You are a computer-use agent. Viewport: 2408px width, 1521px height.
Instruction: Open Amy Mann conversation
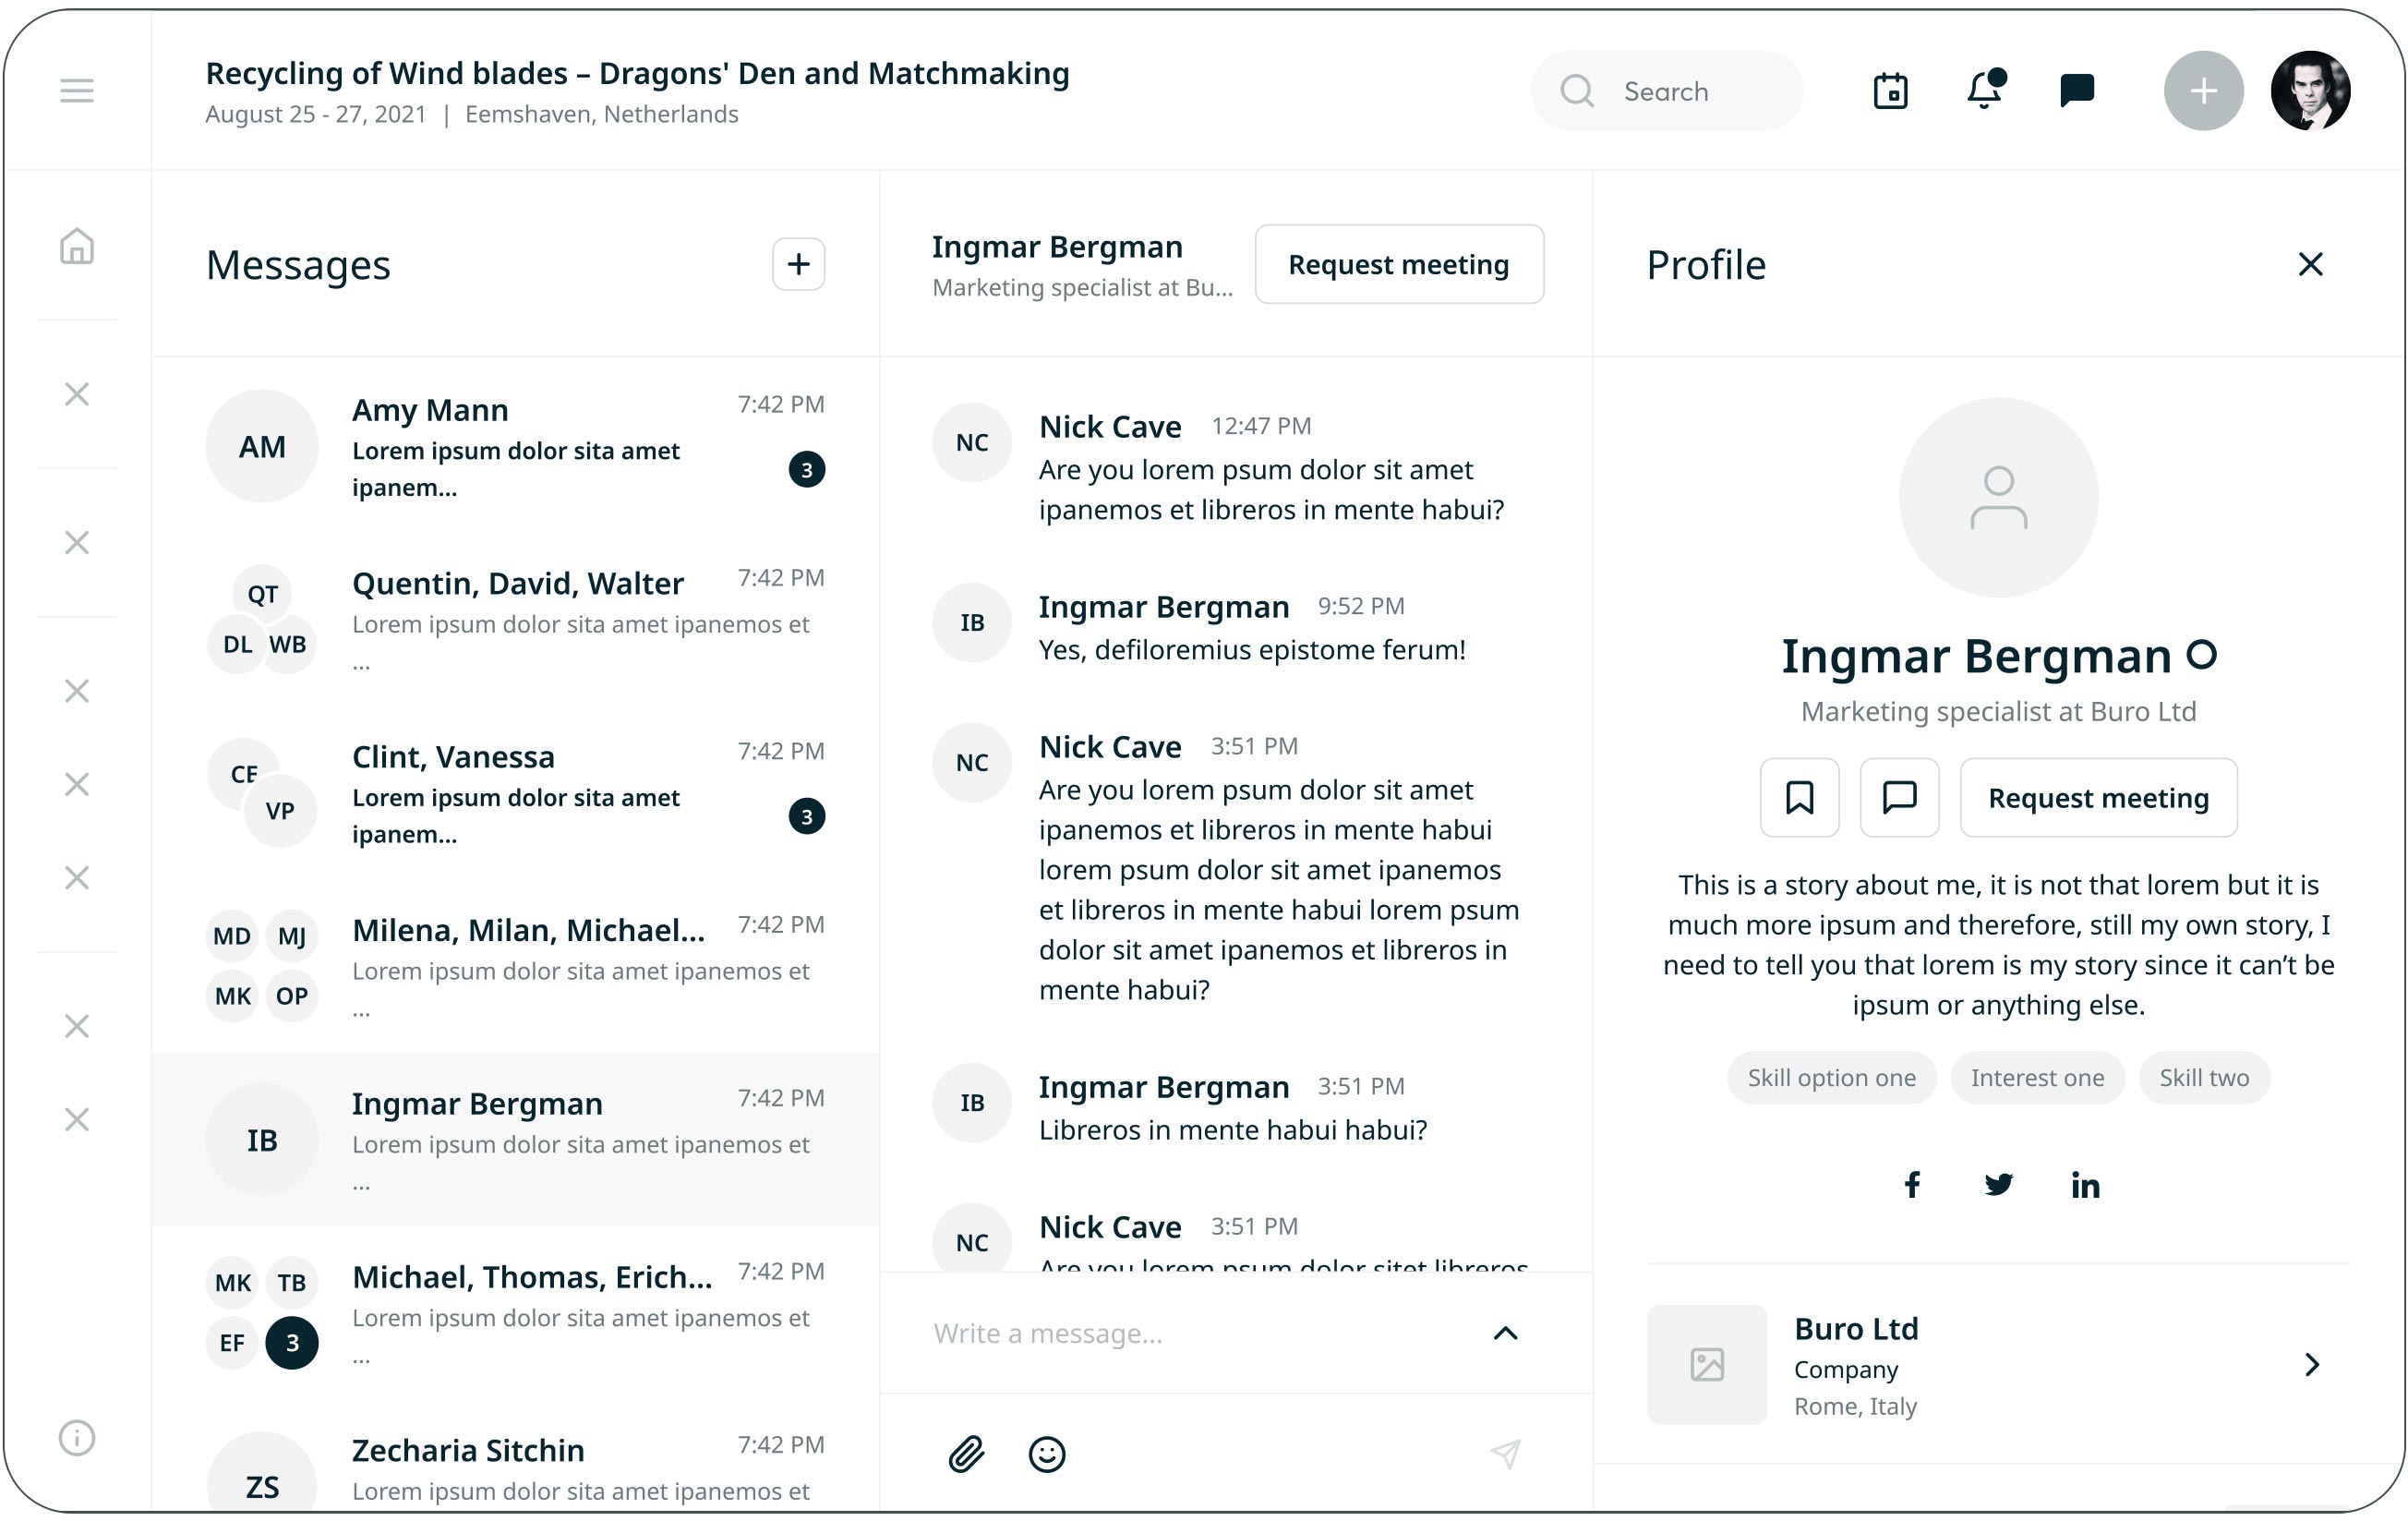click(515, 446)
